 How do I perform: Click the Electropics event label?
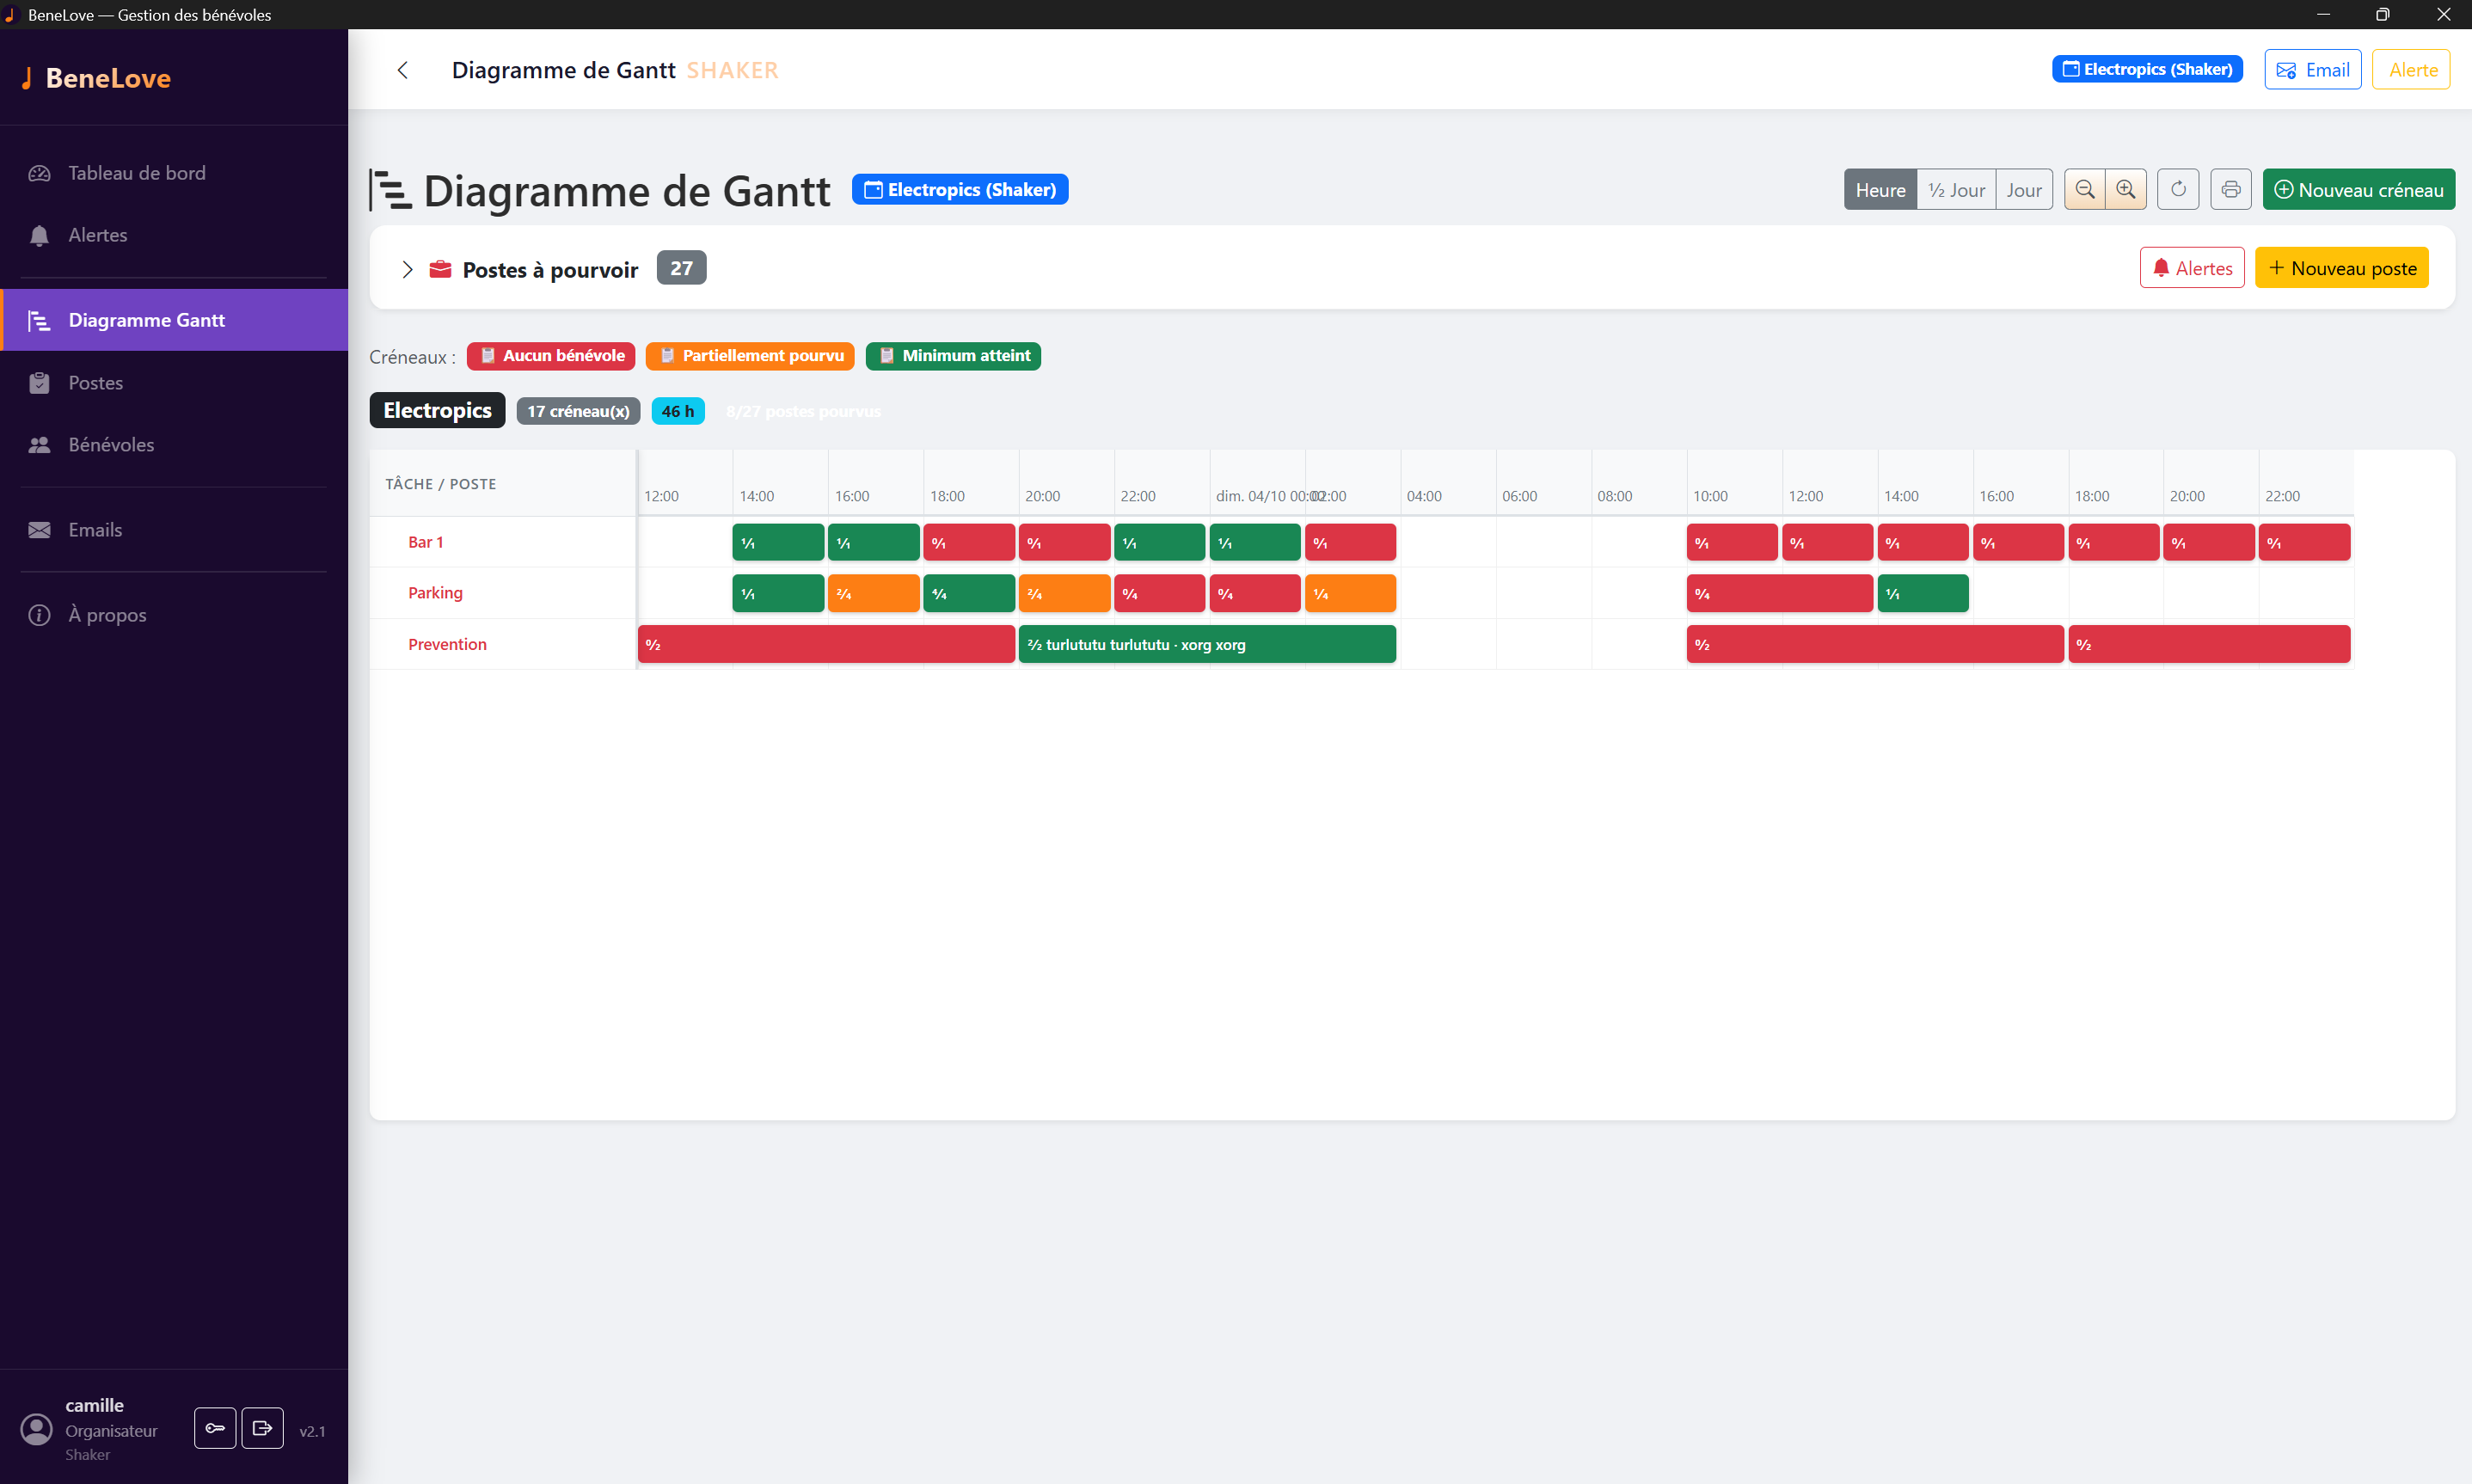click(x=437, y=411)
